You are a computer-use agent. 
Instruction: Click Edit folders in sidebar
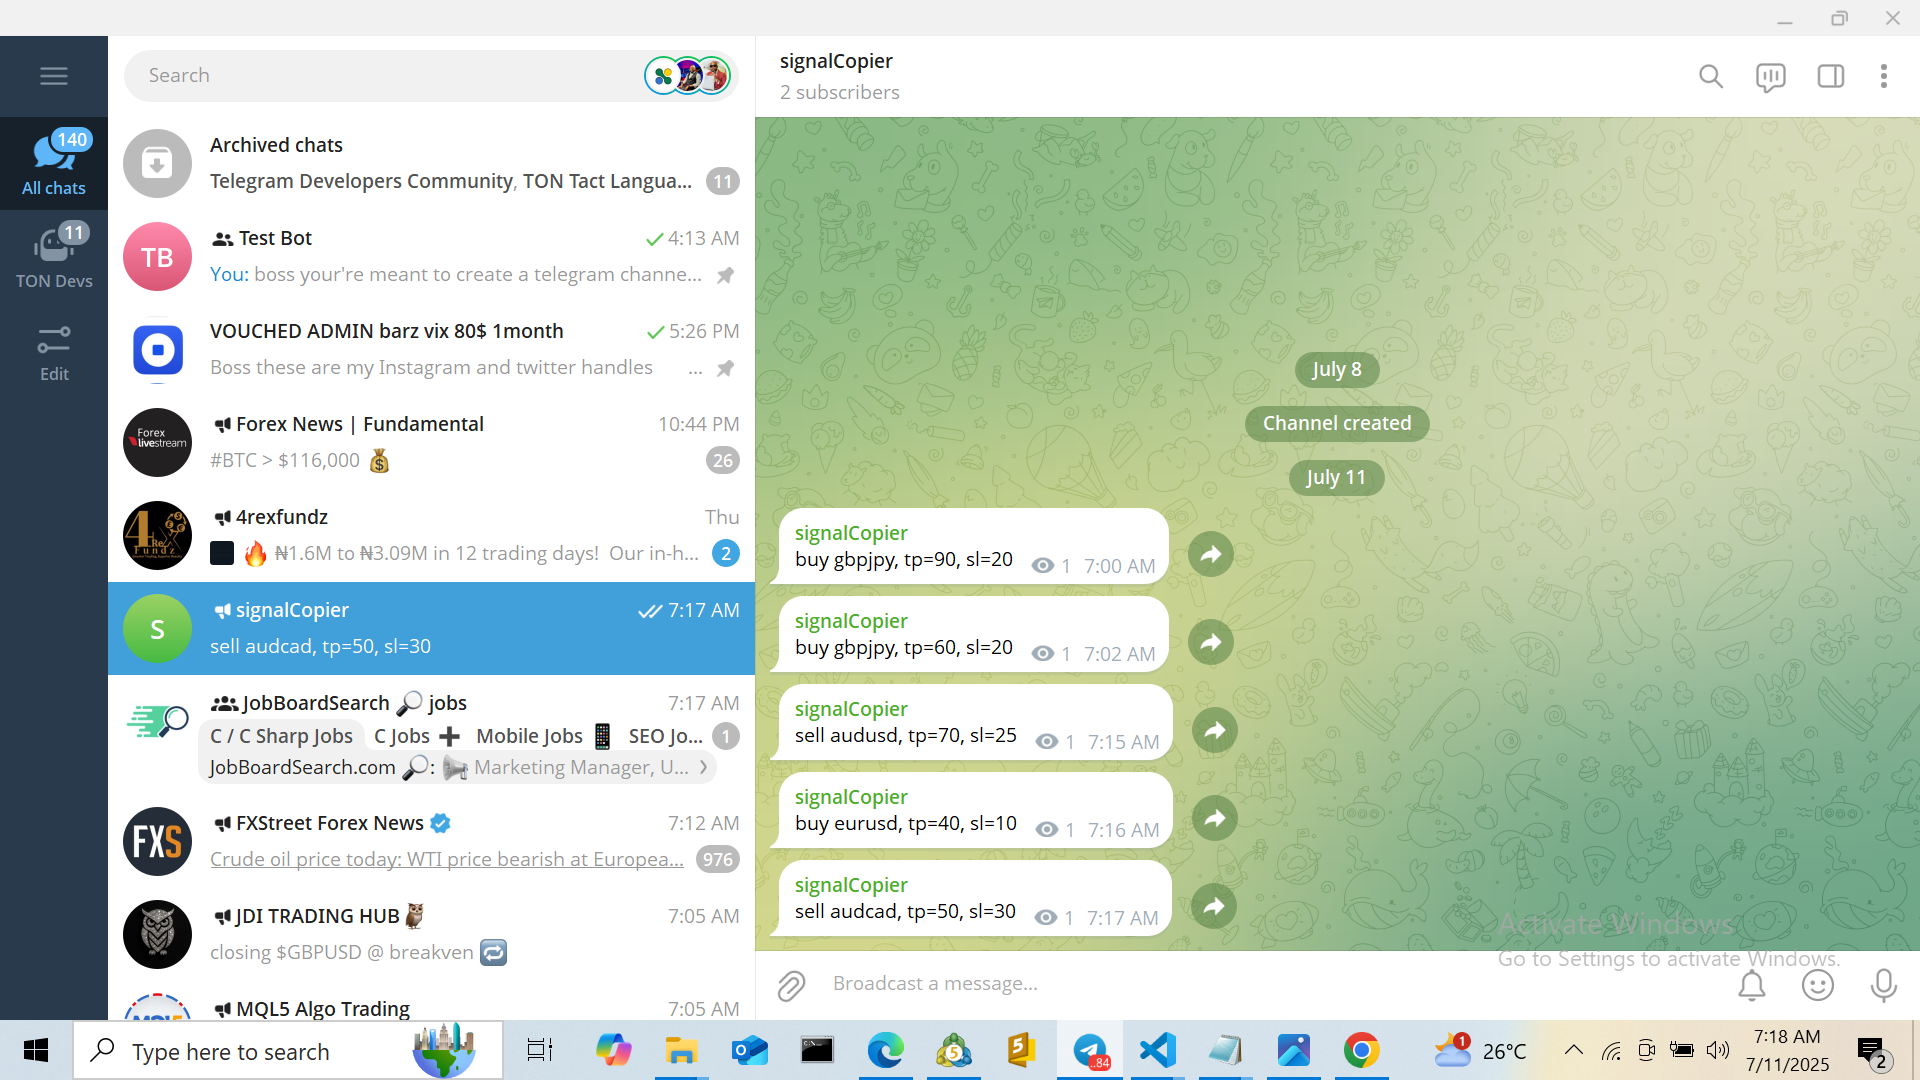click(x=54, y=353)
